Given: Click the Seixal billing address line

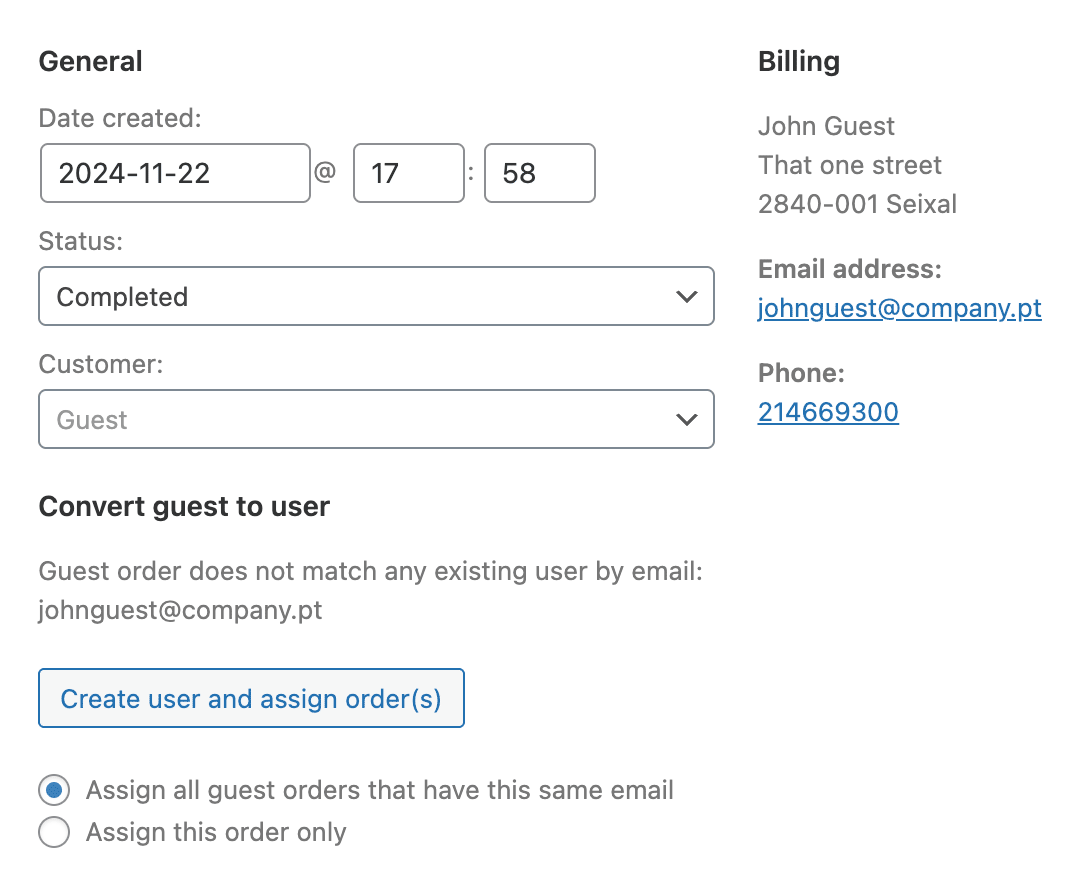Looking at the screenshot, I should pos(858,203).
